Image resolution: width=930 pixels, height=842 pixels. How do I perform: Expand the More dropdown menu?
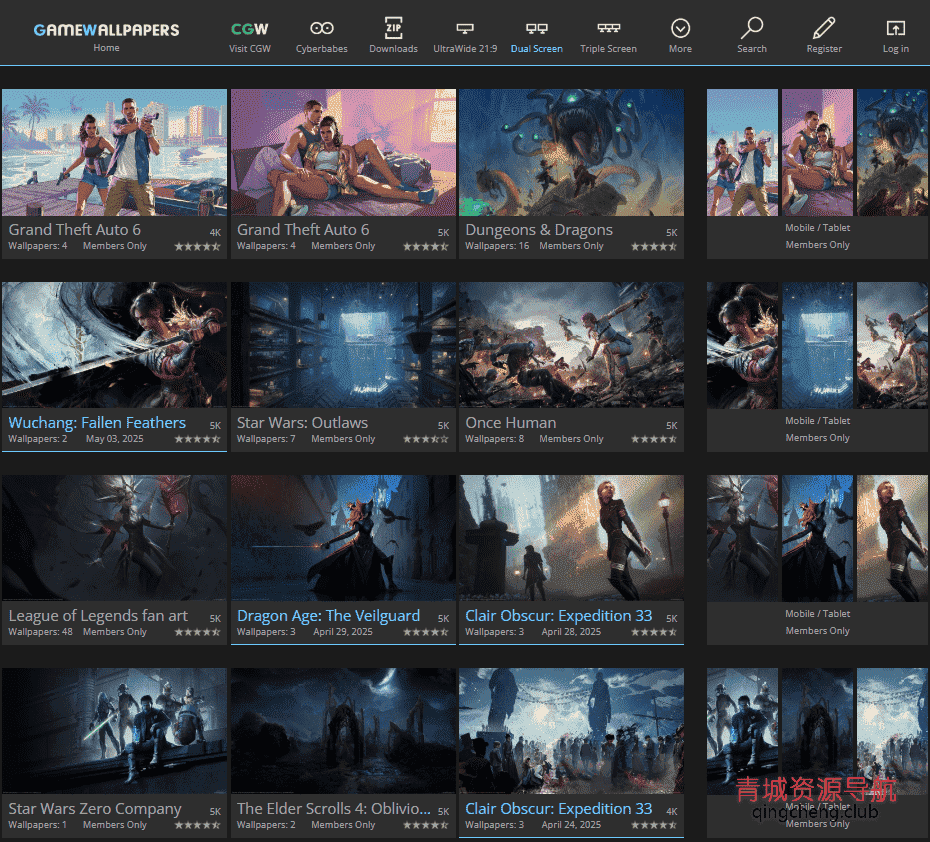point(680,29)
